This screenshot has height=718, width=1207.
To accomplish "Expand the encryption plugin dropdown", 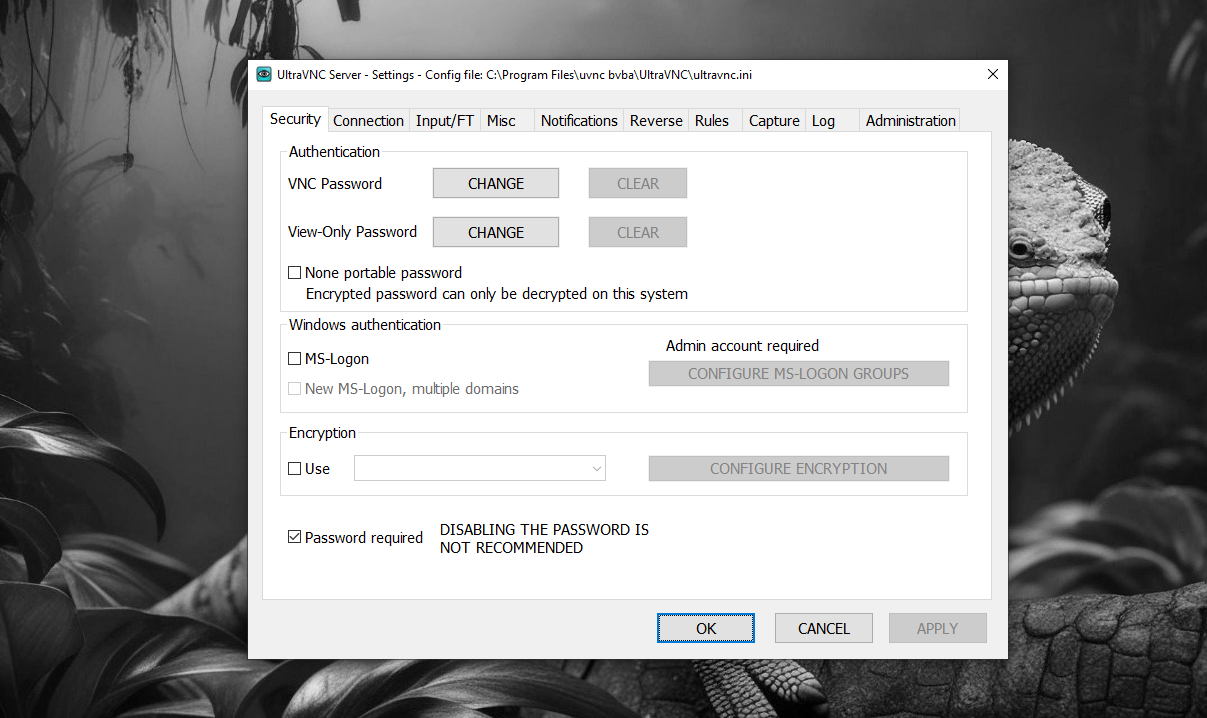I will 596,468.
